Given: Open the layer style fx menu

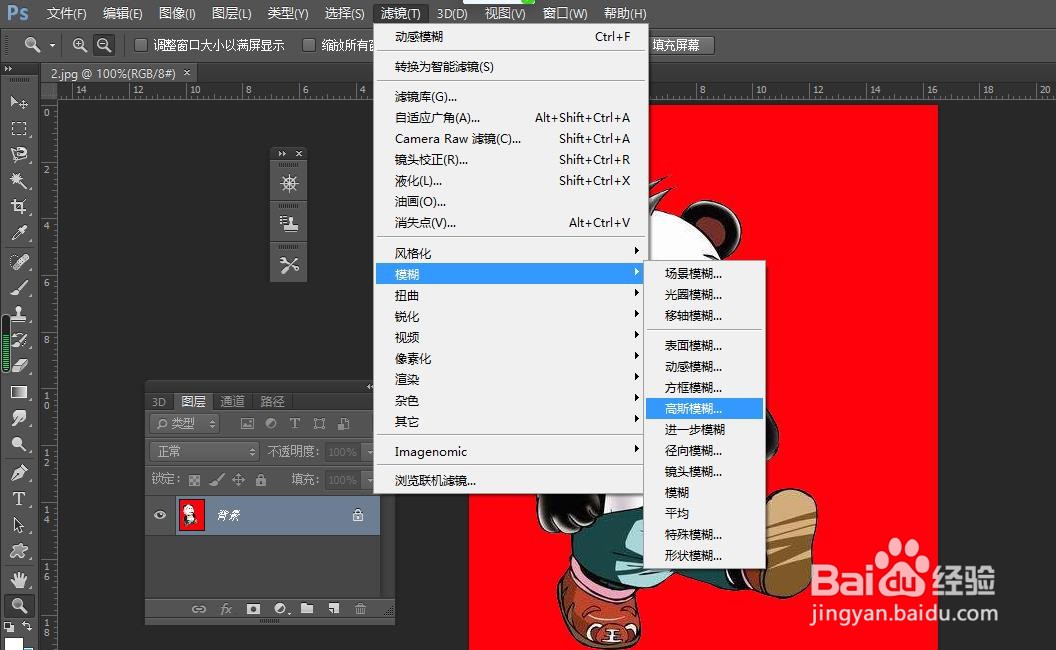Looking at the screenshot, I should (x=226, y=609).
